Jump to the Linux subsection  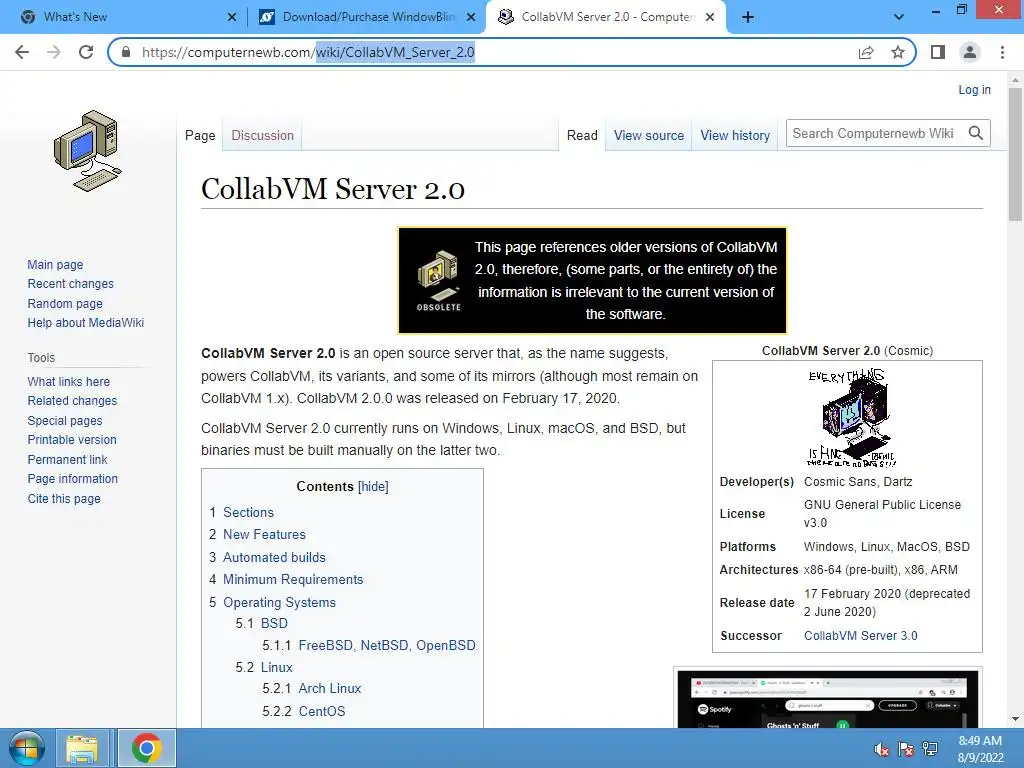[276, 667]
